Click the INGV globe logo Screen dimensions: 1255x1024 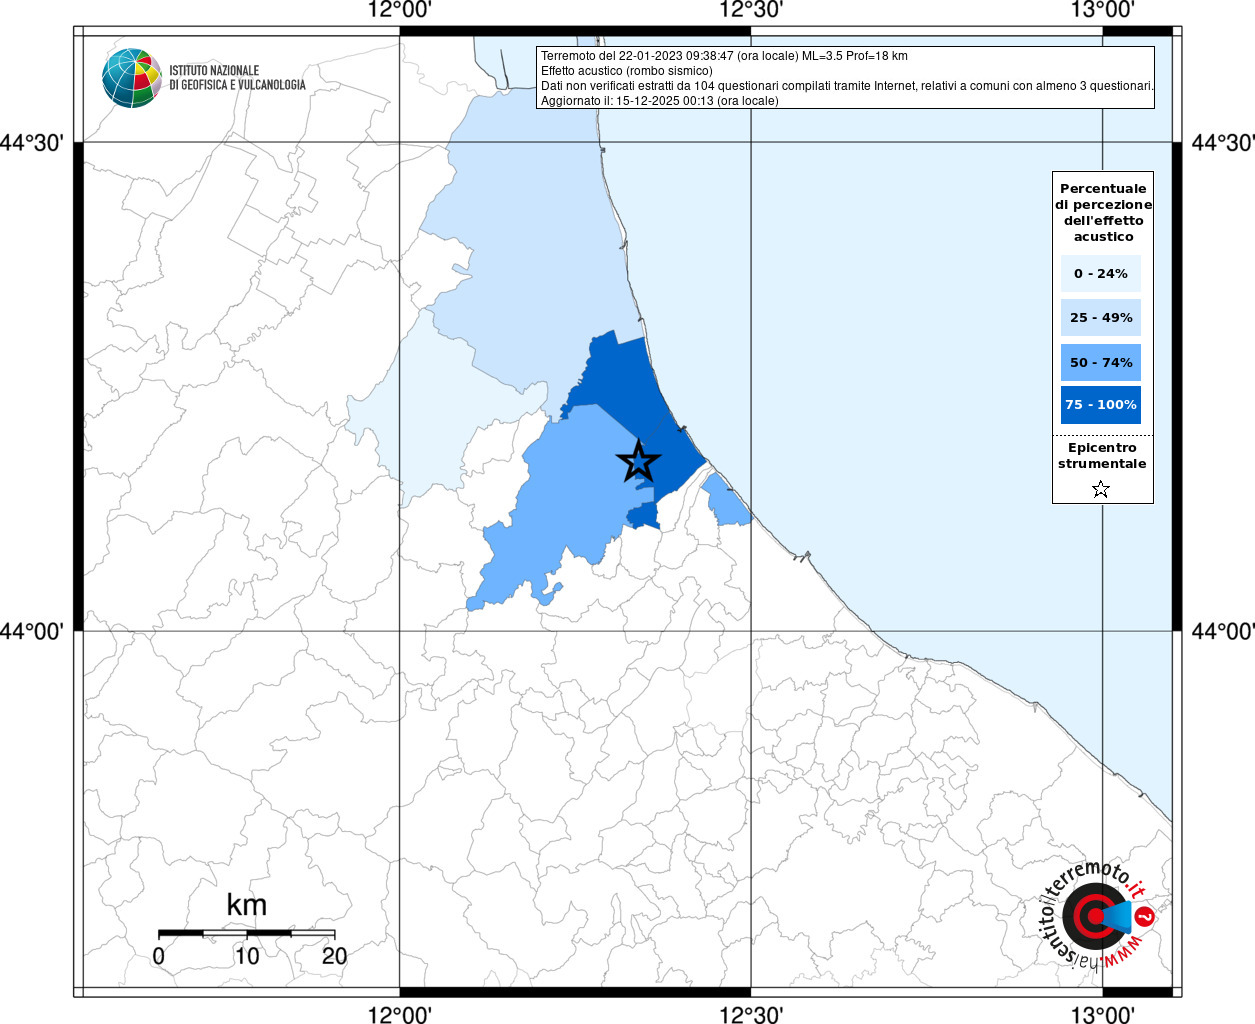[132, 78]
